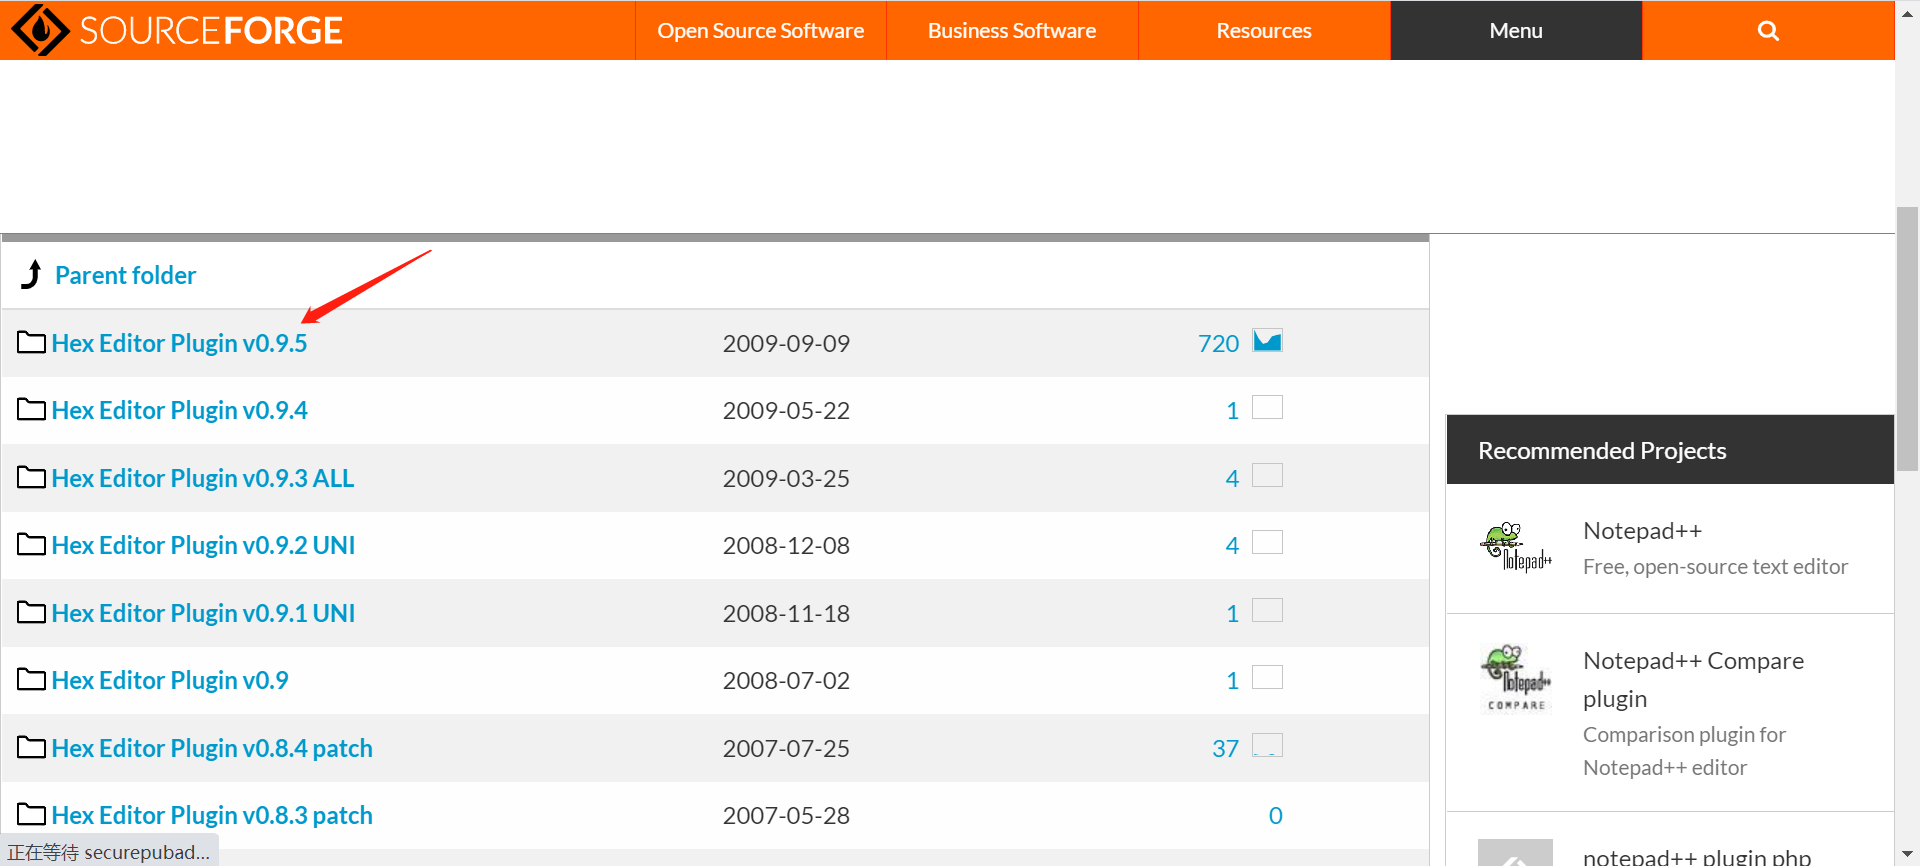The width and height of the screenshot is (1920, 866).
Task: Open Hex Editor Plugin v0.9.1 UNI folder
Action: 203,613
